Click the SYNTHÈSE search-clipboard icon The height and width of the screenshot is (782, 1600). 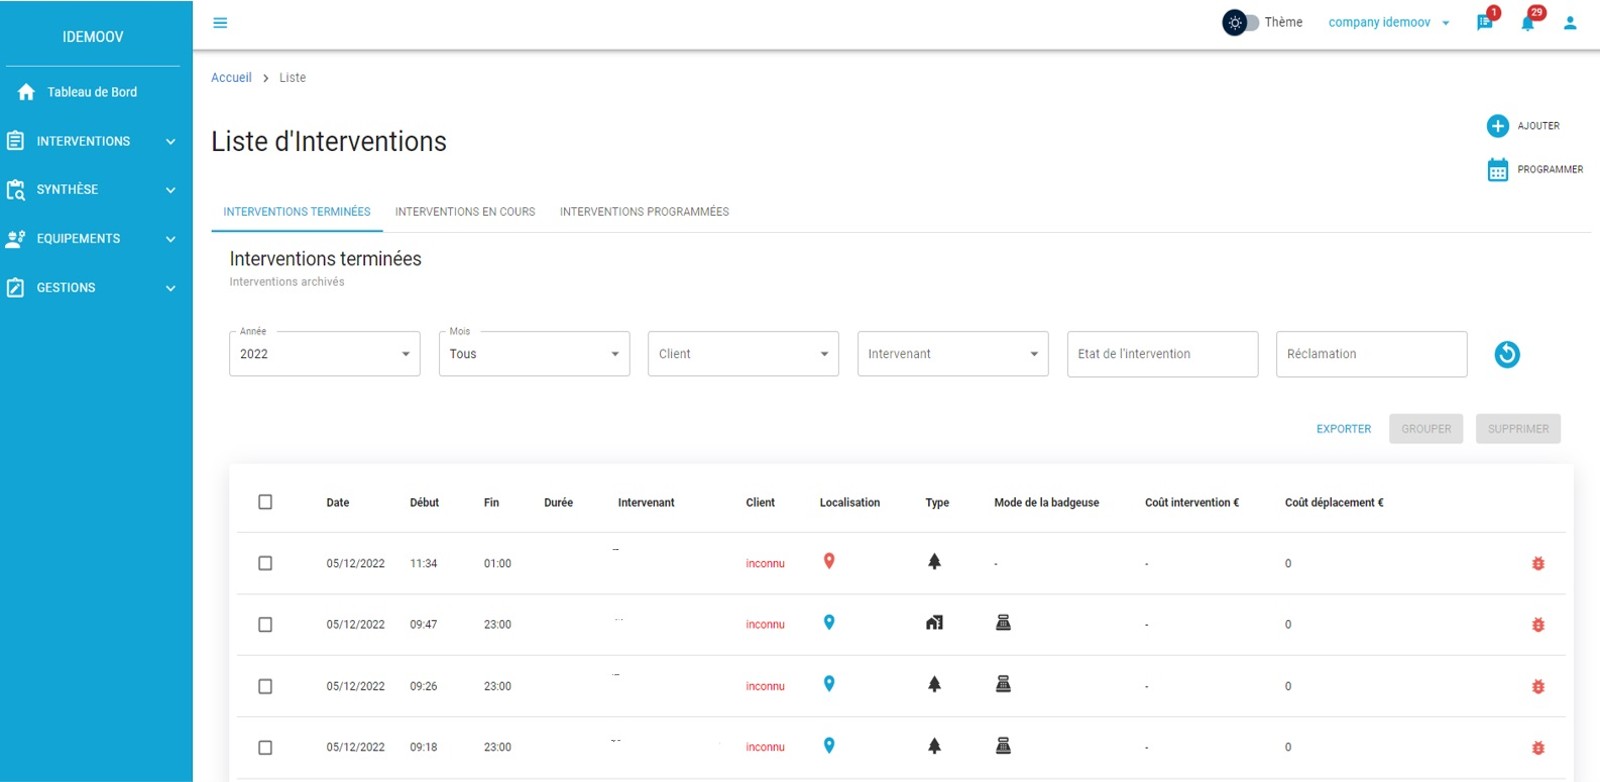pyautogui.click(x=15, y=189)
